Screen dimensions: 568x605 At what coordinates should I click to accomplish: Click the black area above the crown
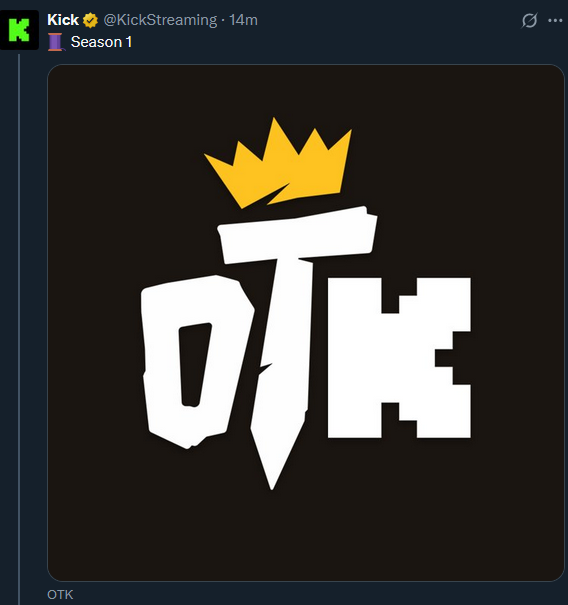tap(278, 91)
